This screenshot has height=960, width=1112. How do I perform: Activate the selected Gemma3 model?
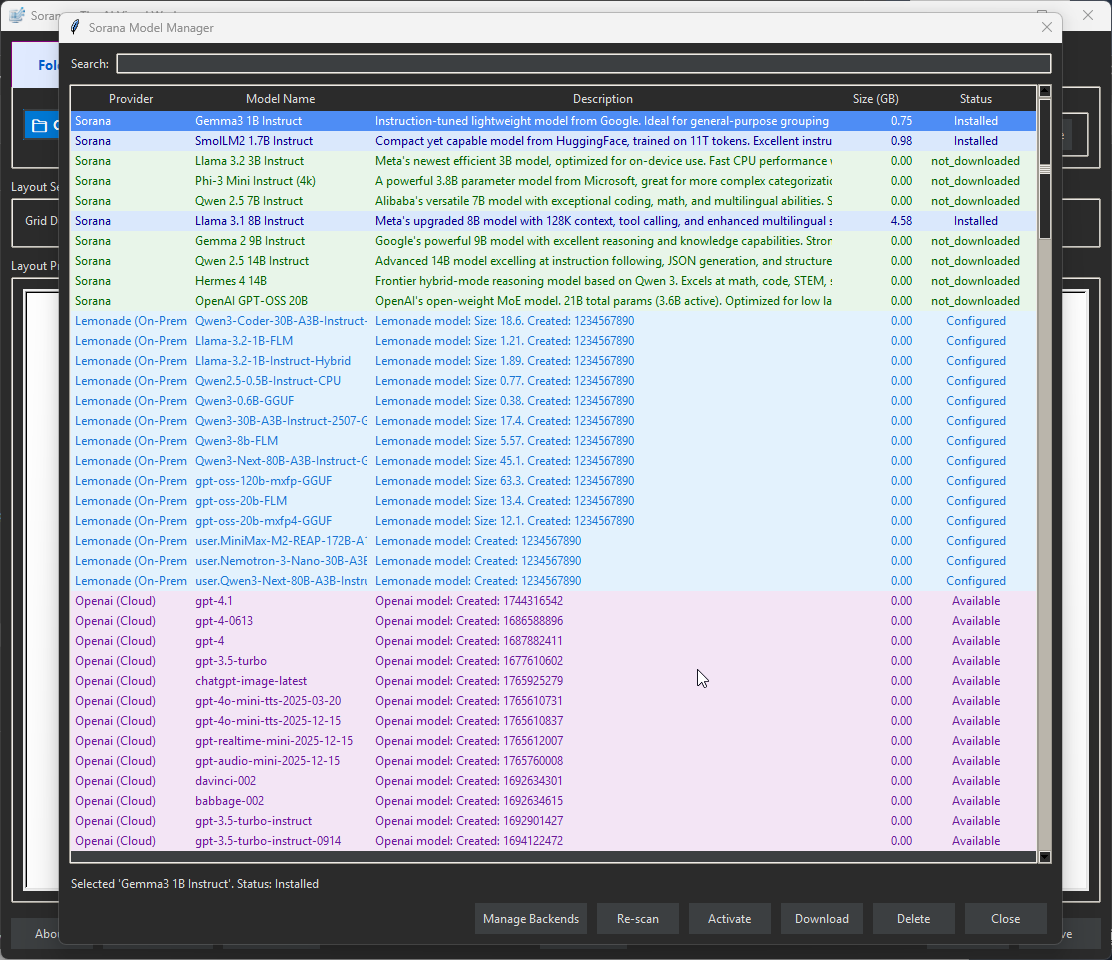(x=729, y=918)
